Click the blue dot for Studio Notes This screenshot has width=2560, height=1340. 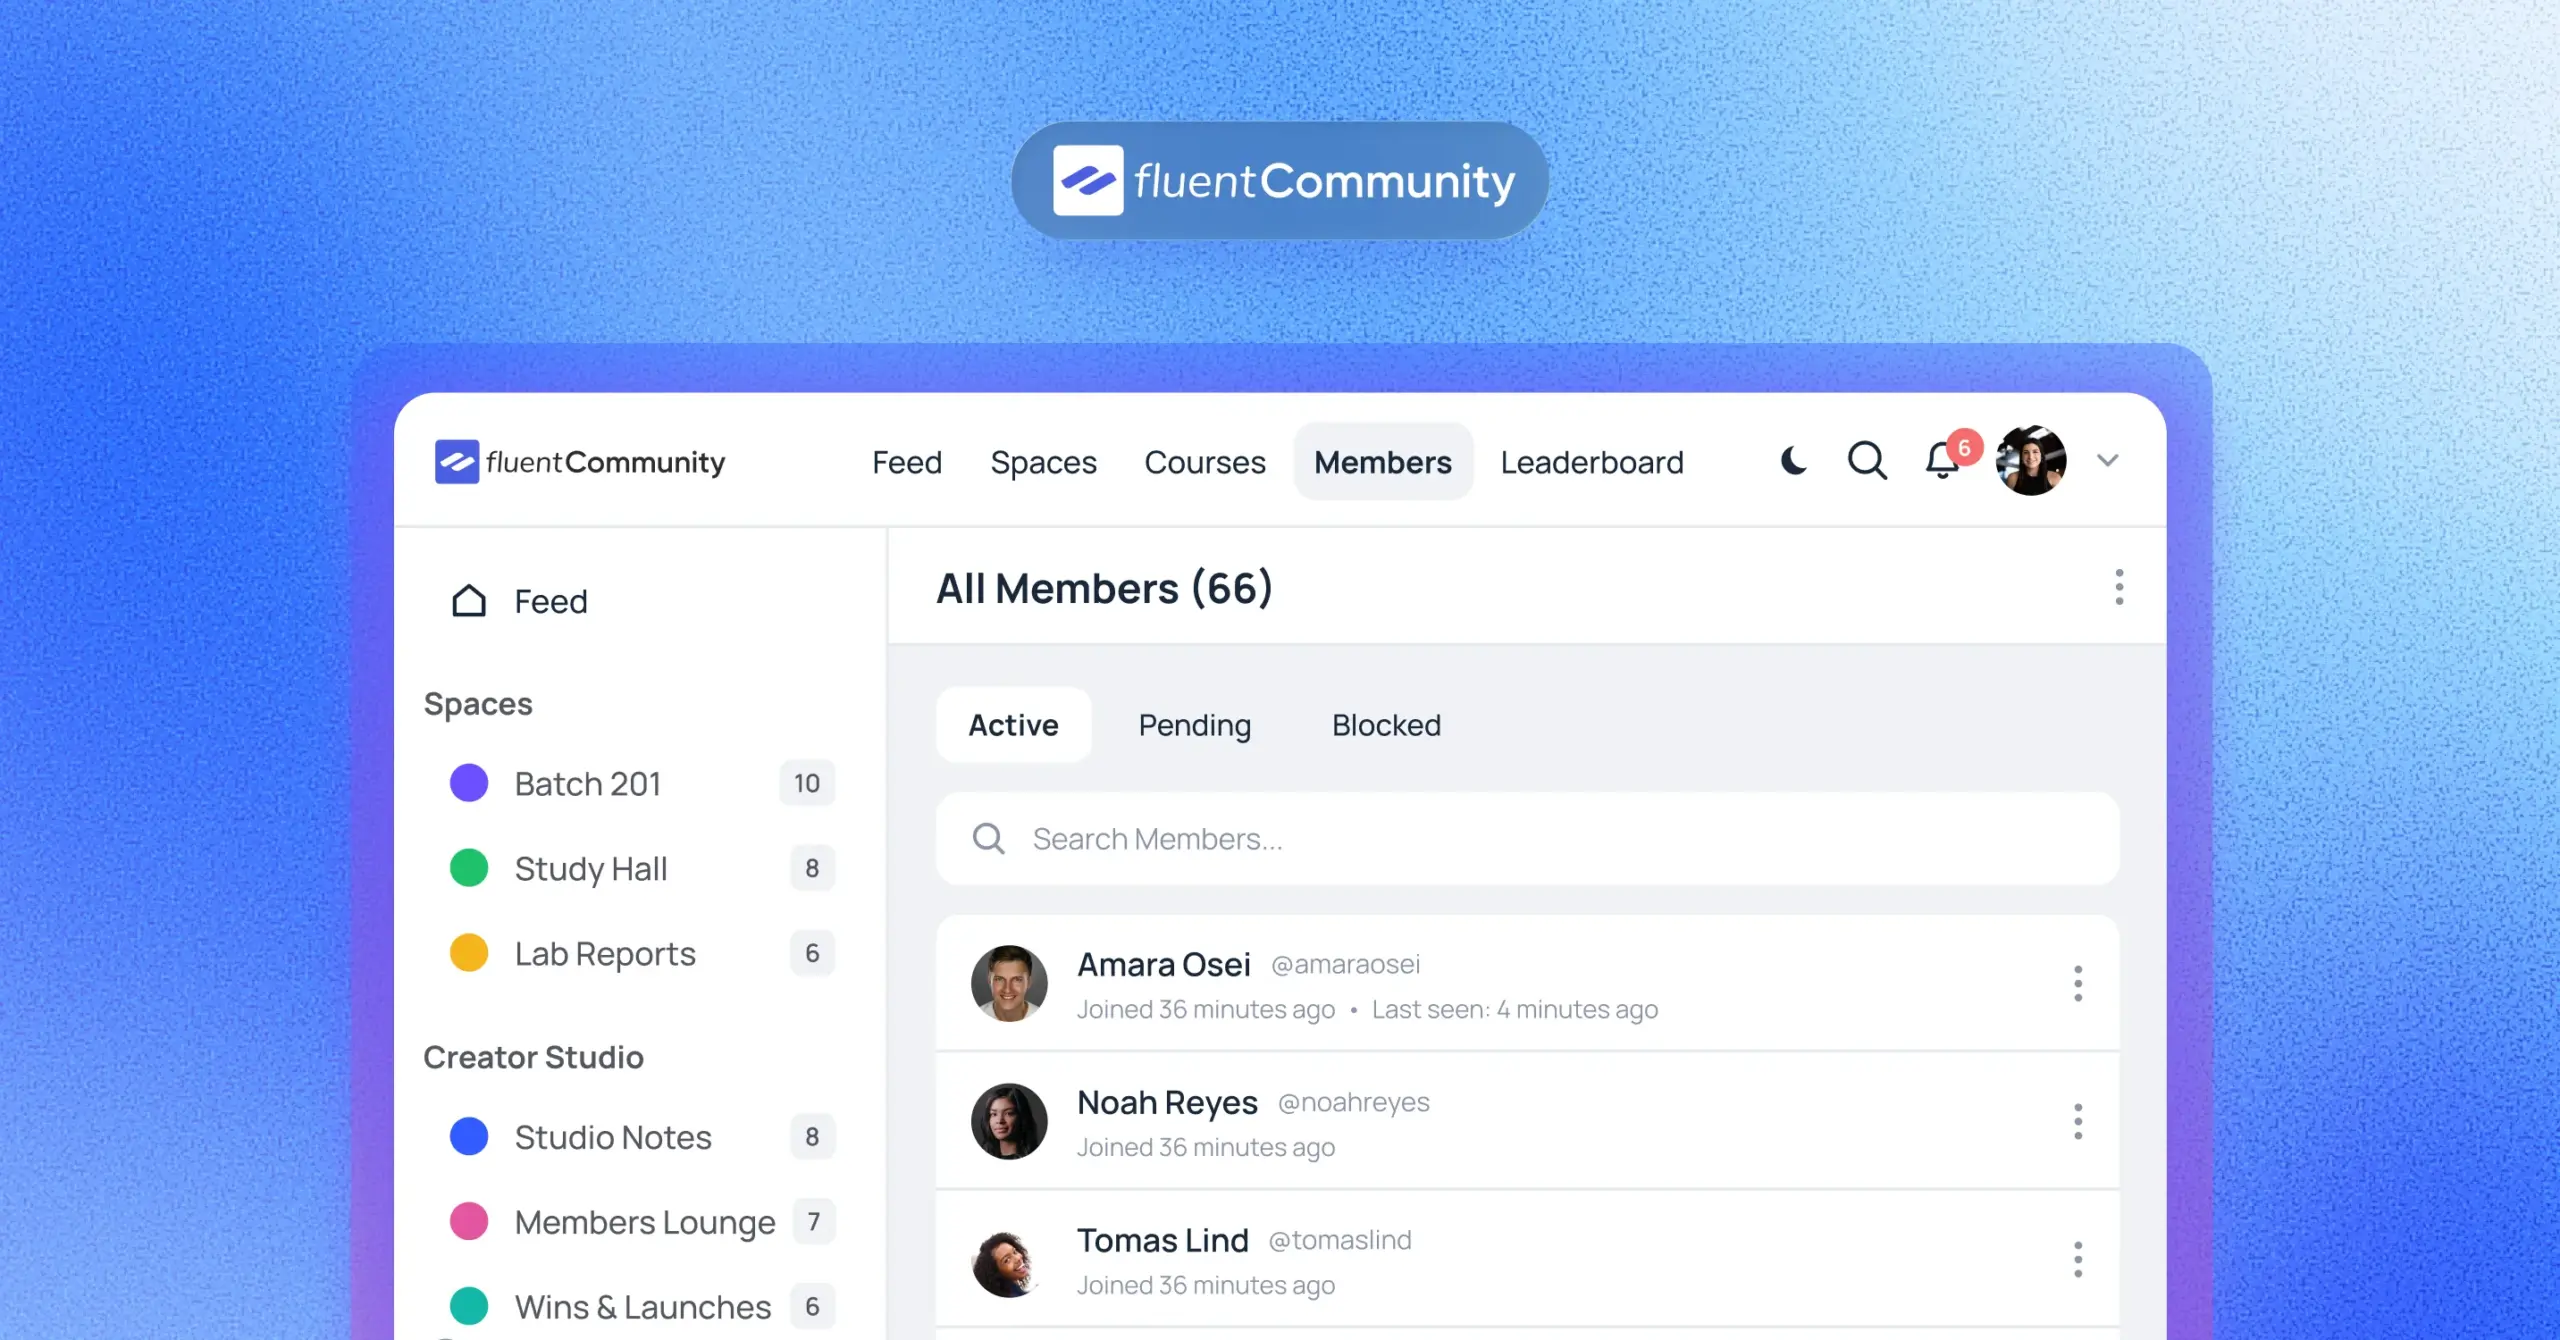[x=469, y=1136]
